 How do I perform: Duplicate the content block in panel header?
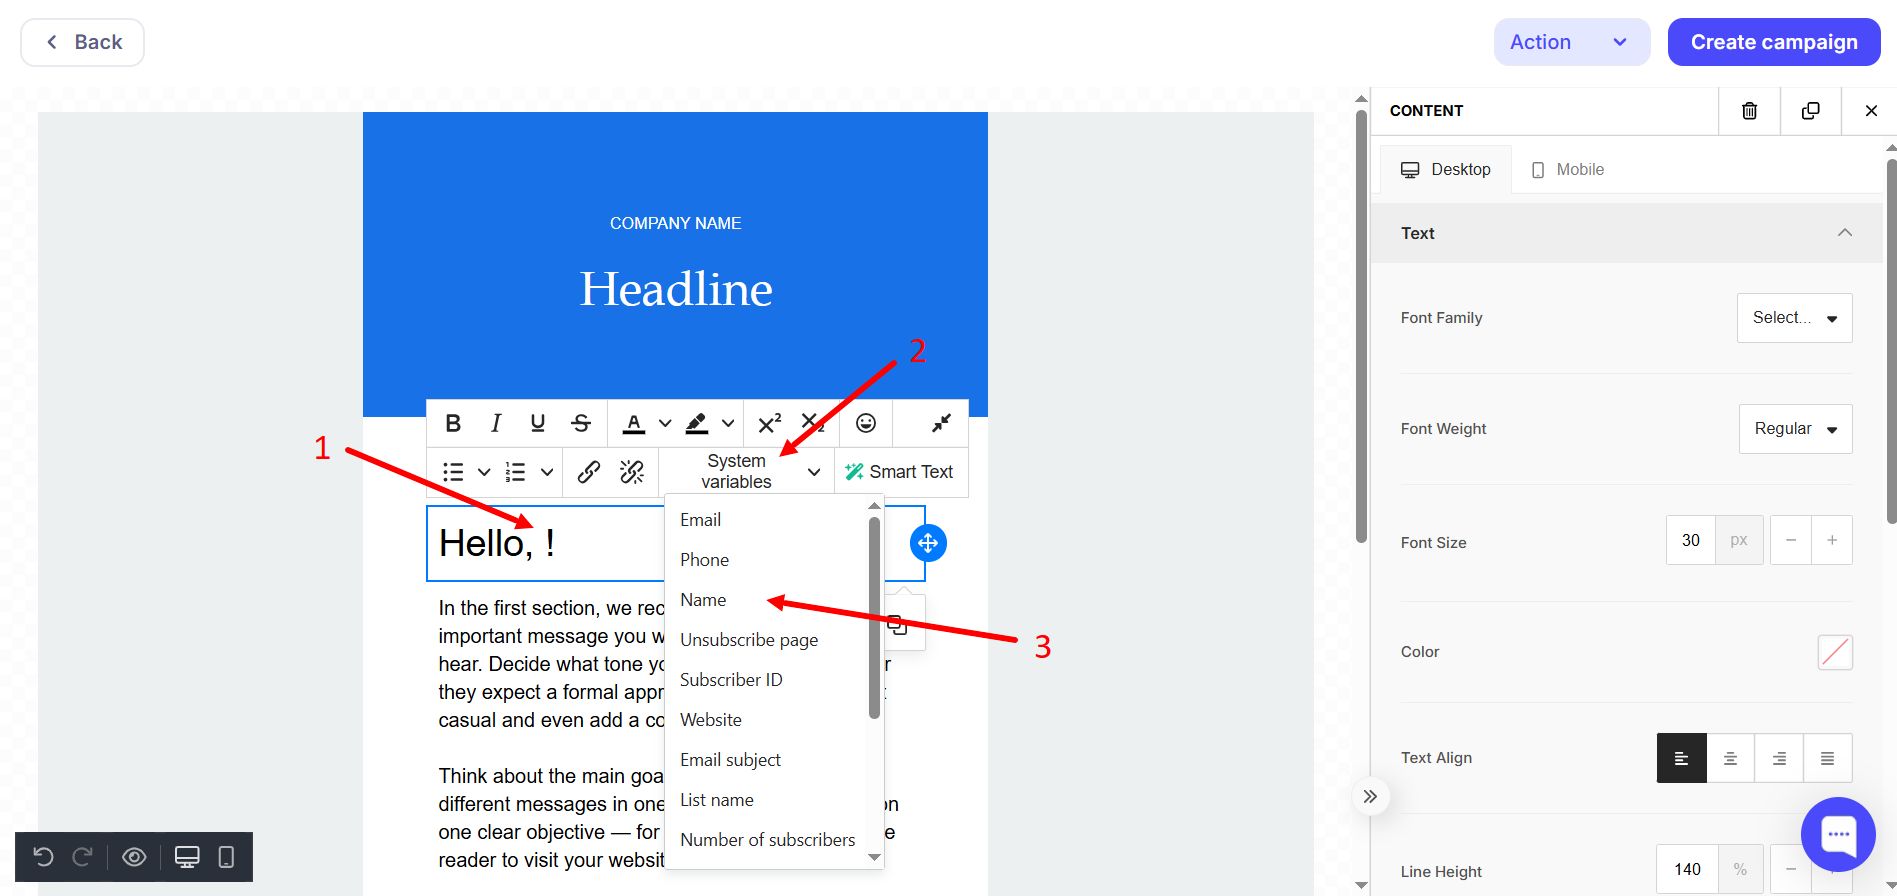pyautogui.click(x=1810, y=111)
